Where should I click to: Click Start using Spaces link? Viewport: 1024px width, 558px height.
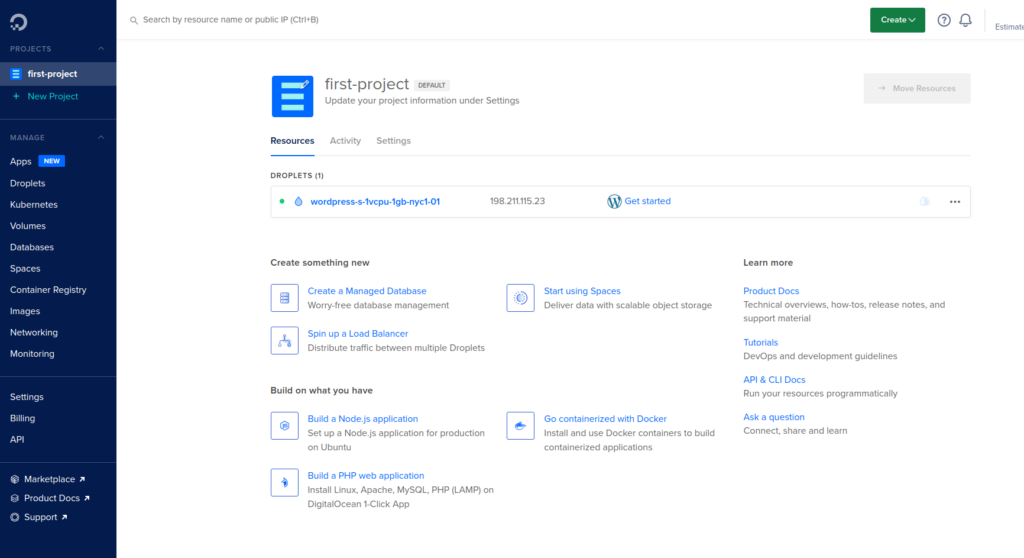pyautogui.click(x=582, y=291)
